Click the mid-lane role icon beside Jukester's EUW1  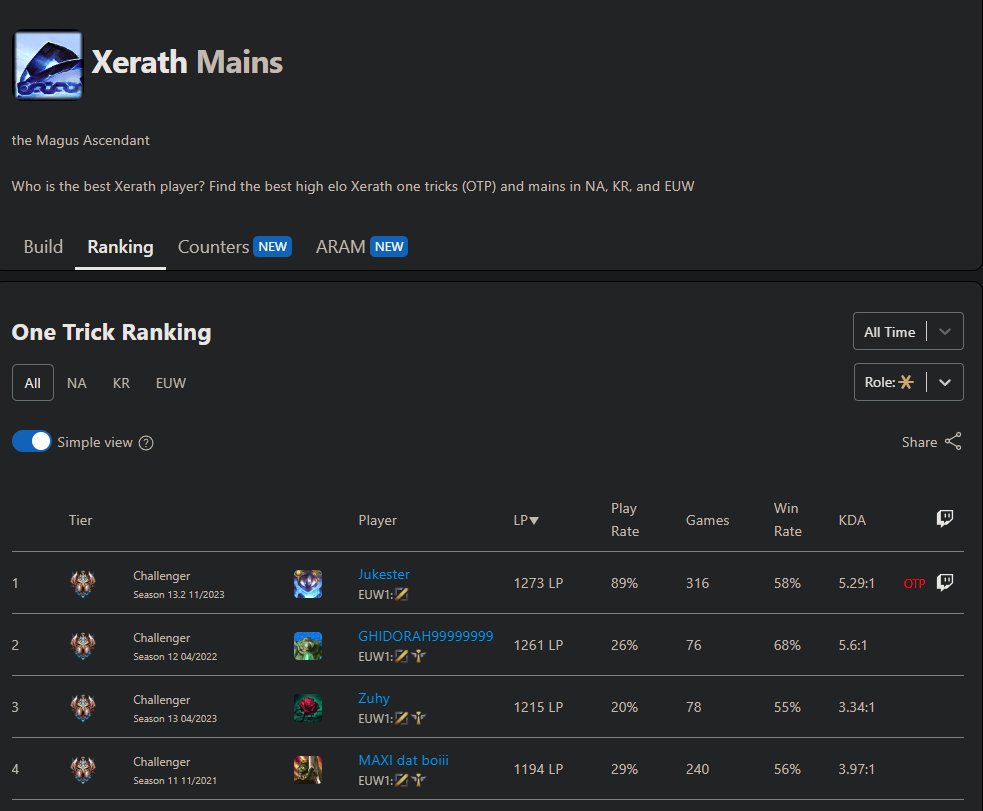401,594
